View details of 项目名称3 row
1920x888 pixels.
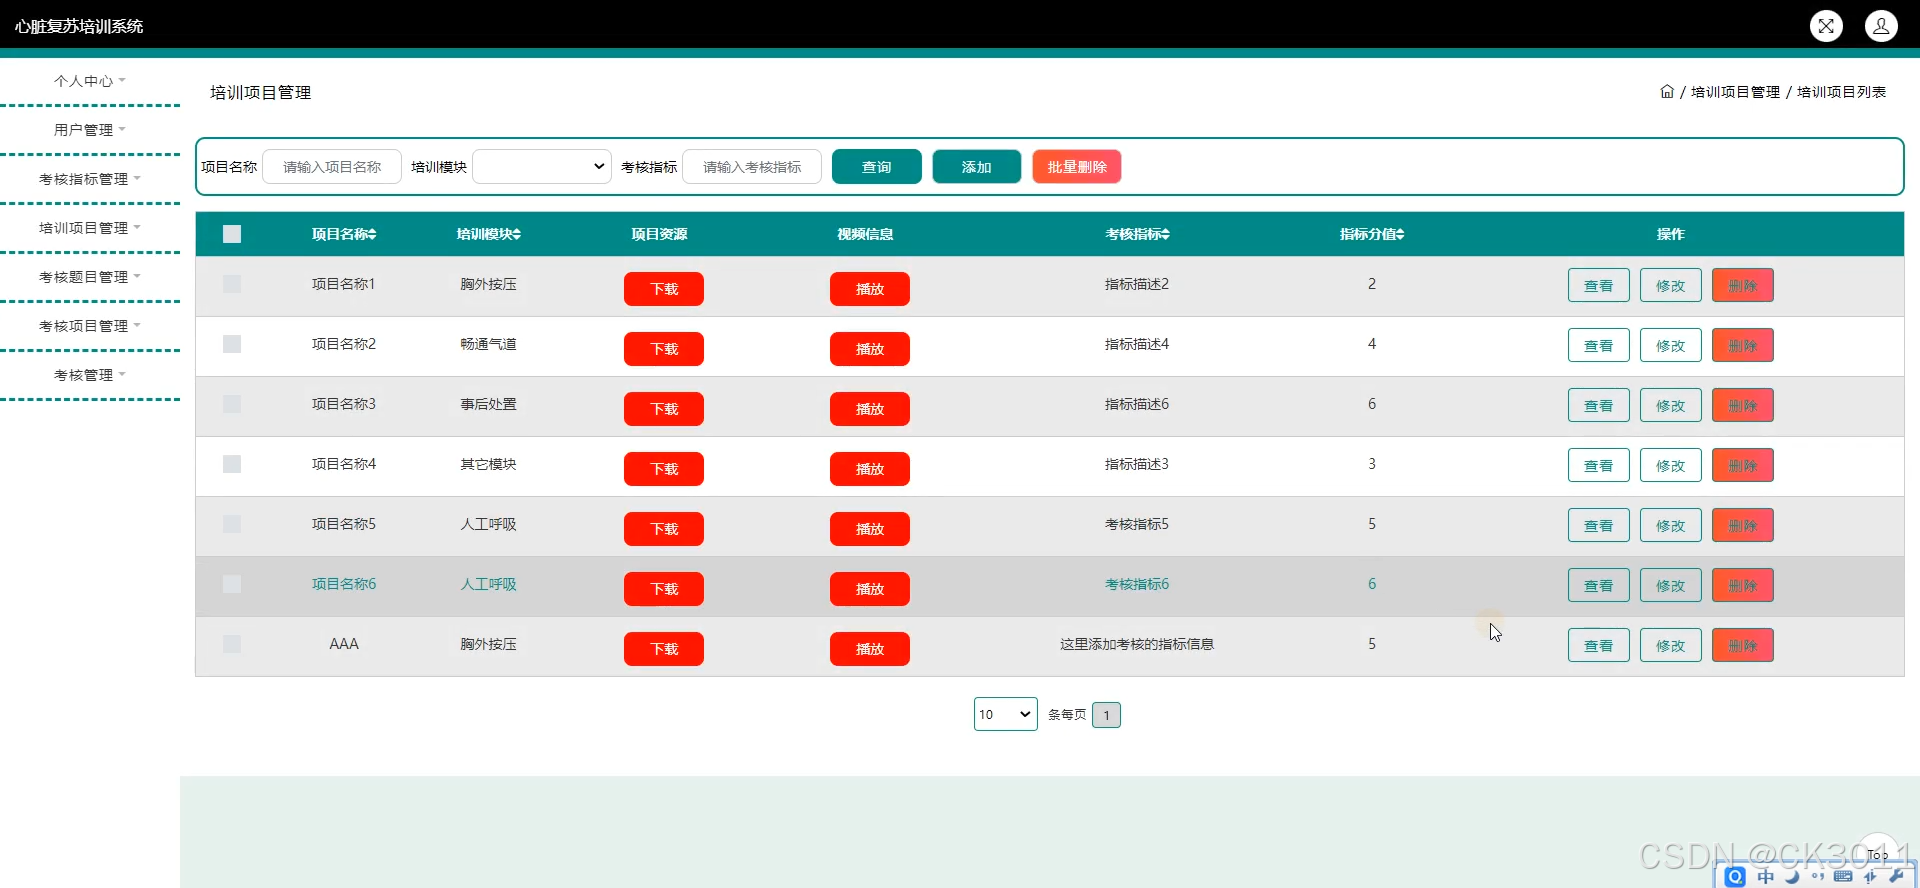[1599, 405]
